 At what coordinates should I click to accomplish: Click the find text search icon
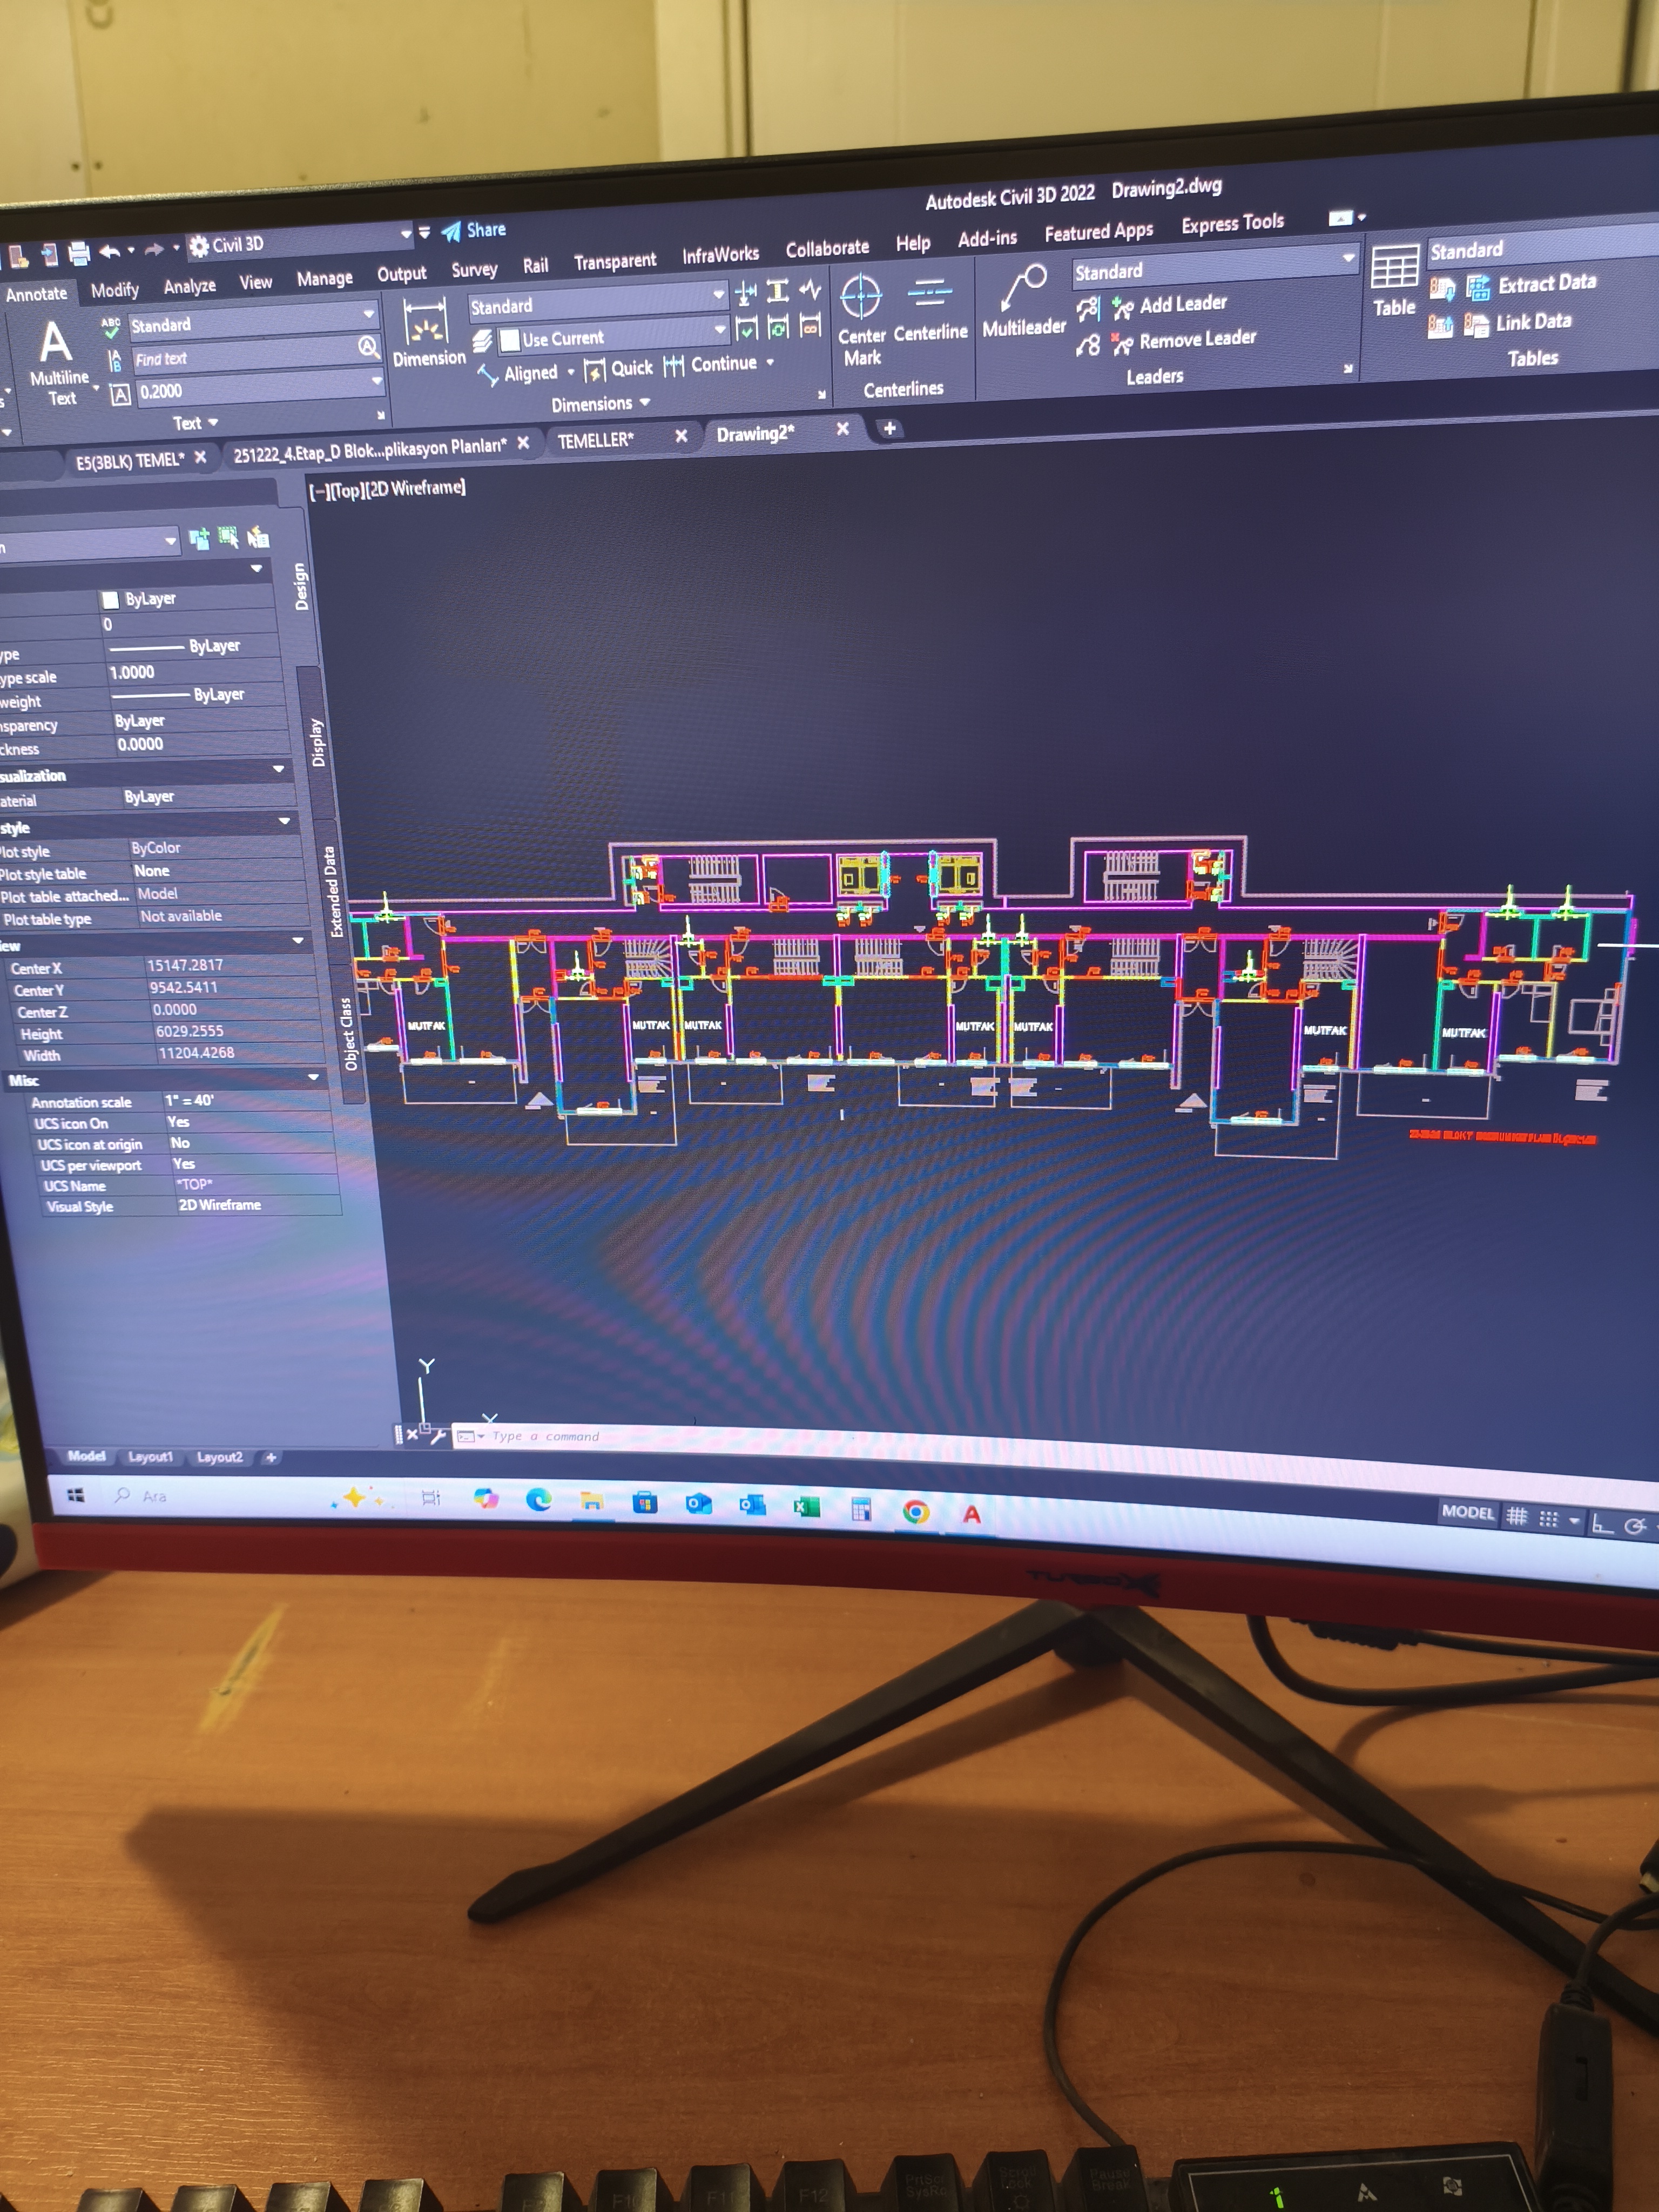[x=369, y=347]
